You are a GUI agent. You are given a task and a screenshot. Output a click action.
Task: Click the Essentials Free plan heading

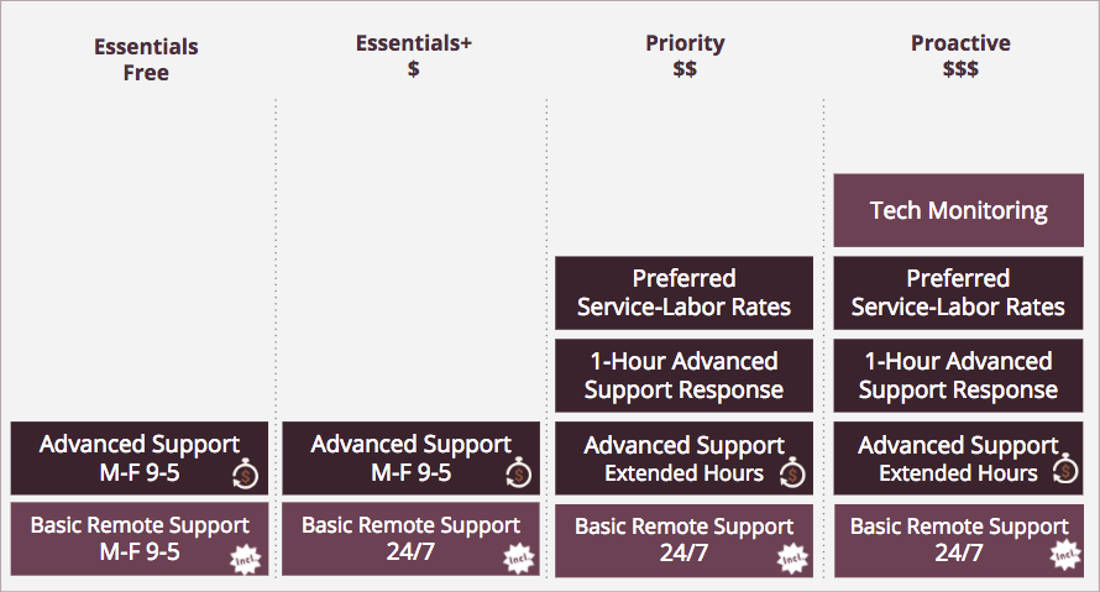point(146,60)
